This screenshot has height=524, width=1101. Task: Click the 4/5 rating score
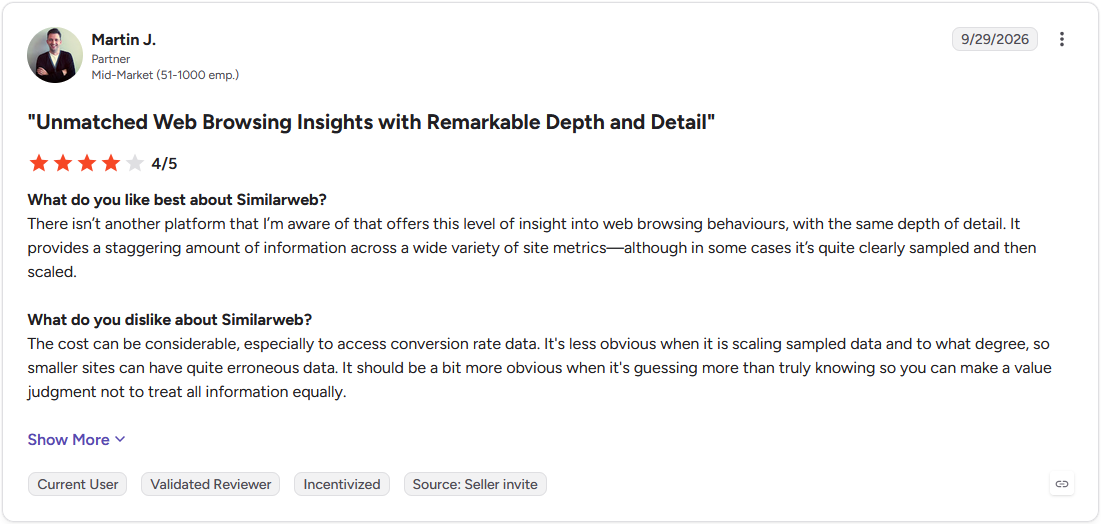(x=164, y=164)
